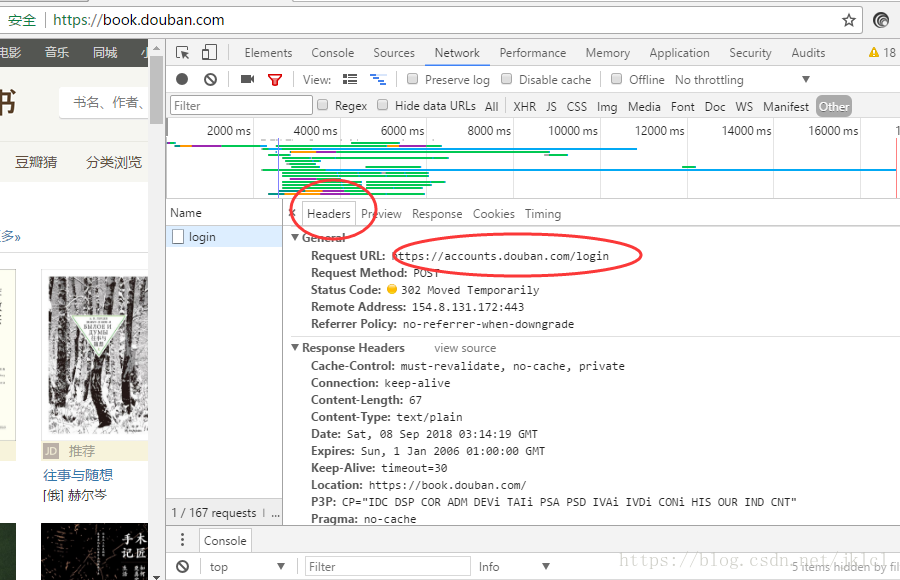Toggle the red filter funnel icon
The width and height of the screenshot is (900, 580).
click(275, 80)
